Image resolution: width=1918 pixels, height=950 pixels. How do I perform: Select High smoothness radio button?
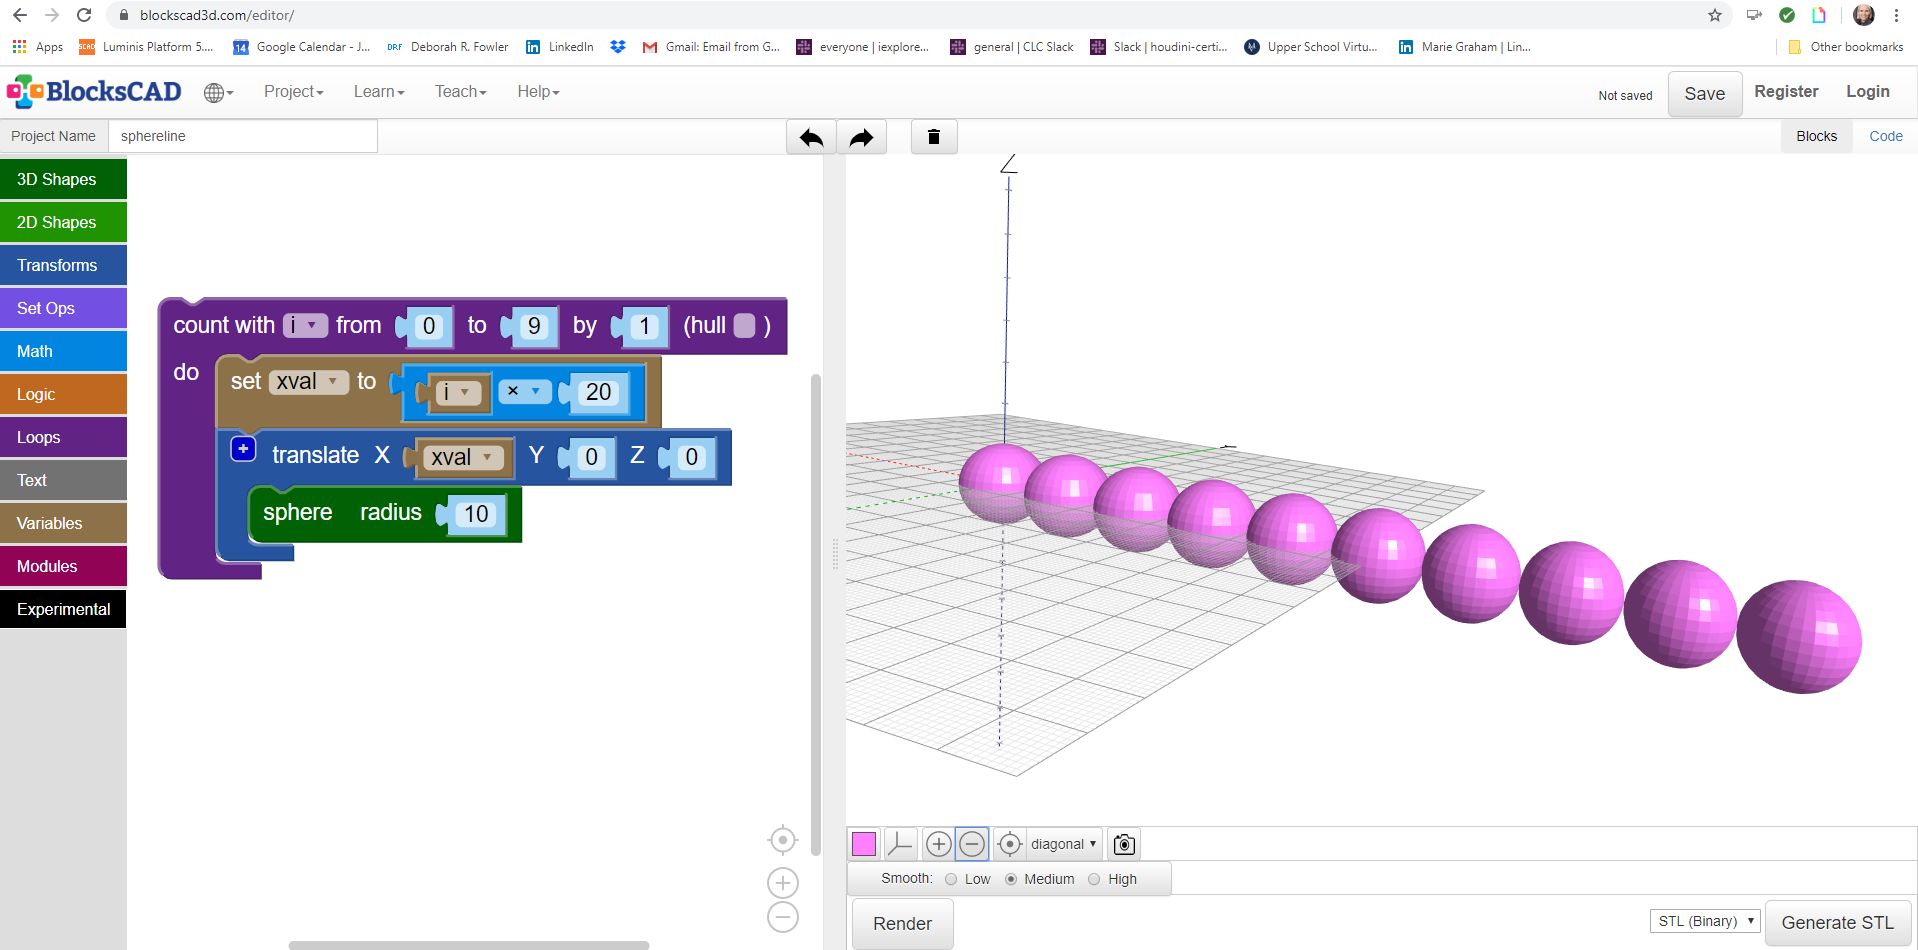click(x=1094, y=879)
